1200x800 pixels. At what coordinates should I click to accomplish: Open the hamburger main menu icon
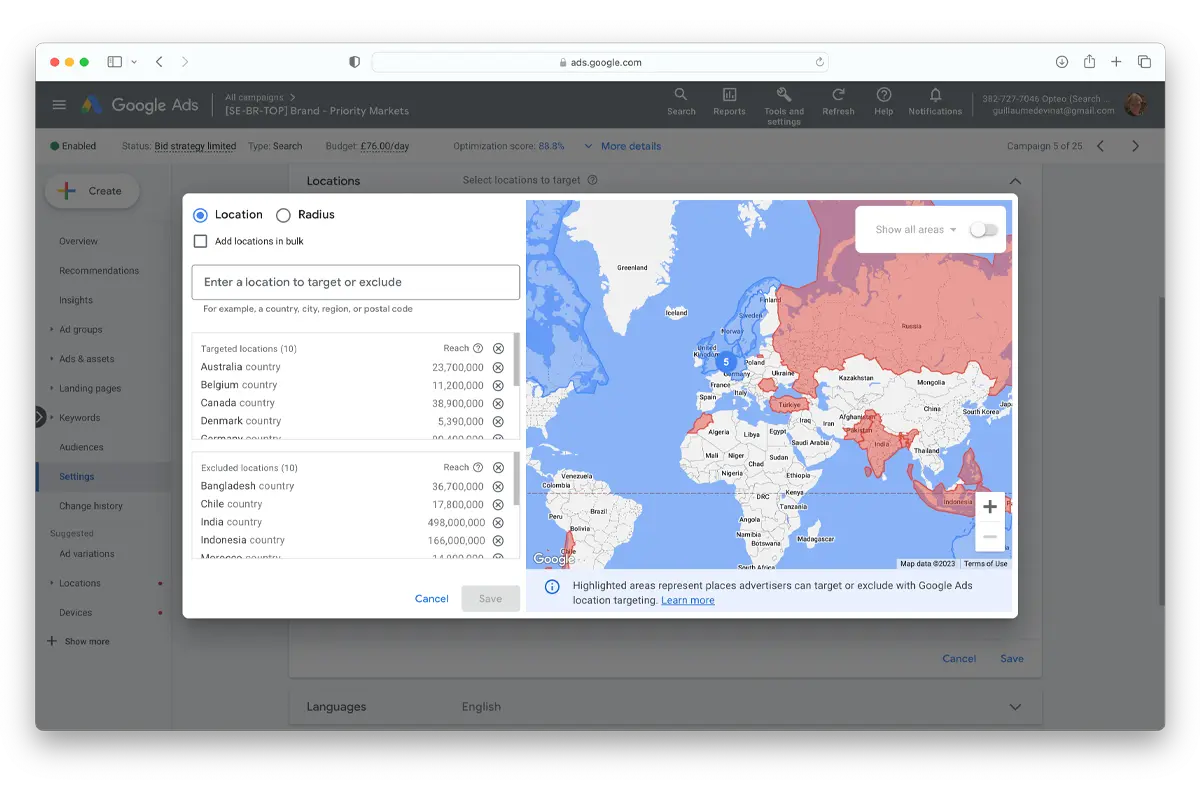tap(59, 105)
